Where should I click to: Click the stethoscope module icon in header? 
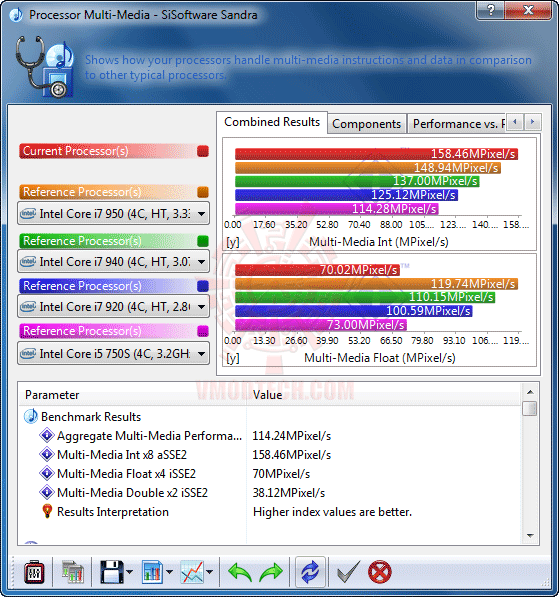(x=45, y=67)
